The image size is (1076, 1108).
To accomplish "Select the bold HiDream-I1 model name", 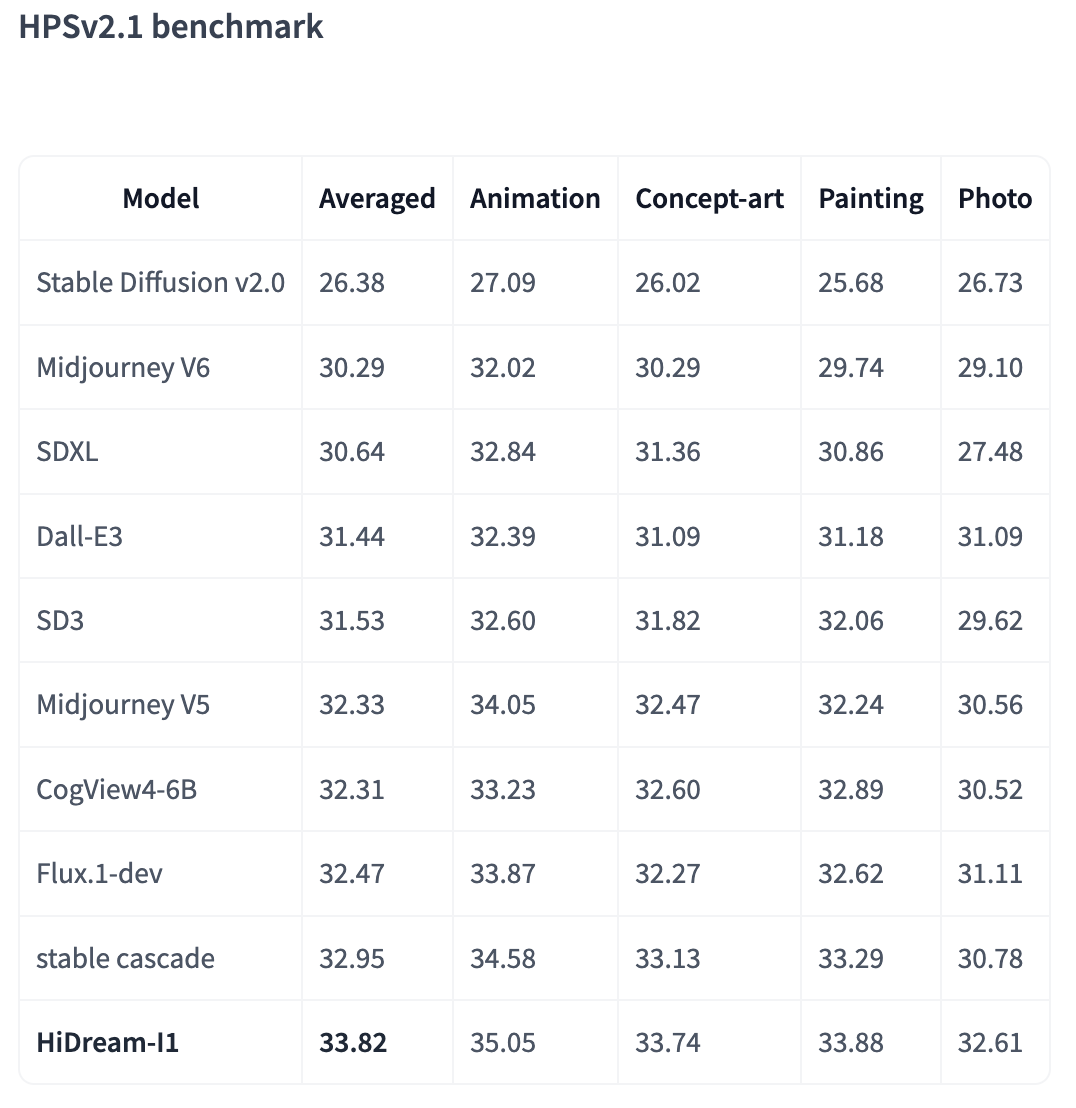I will 107,1043.
